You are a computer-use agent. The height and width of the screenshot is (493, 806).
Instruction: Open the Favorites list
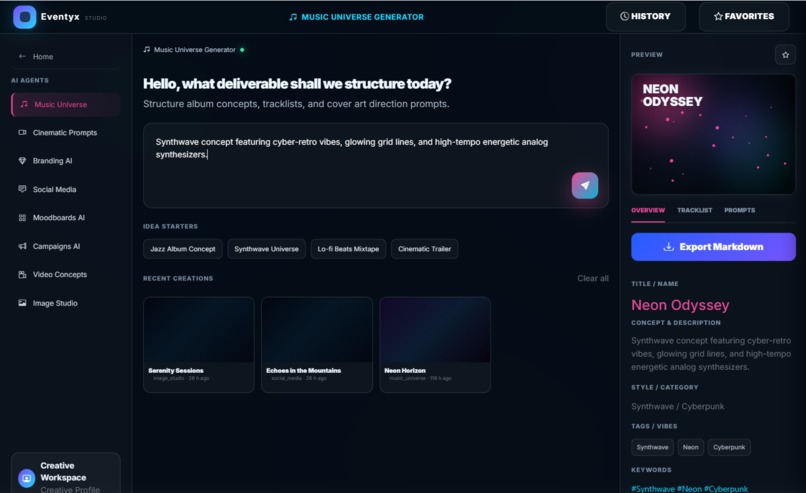click(744, 16)
